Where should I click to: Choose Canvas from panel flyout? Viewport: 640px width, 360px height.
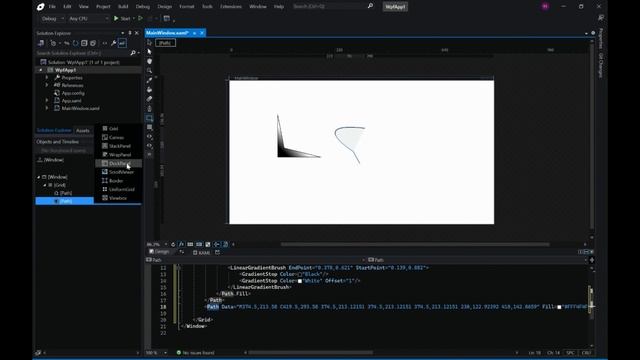(x=116, y=137)
